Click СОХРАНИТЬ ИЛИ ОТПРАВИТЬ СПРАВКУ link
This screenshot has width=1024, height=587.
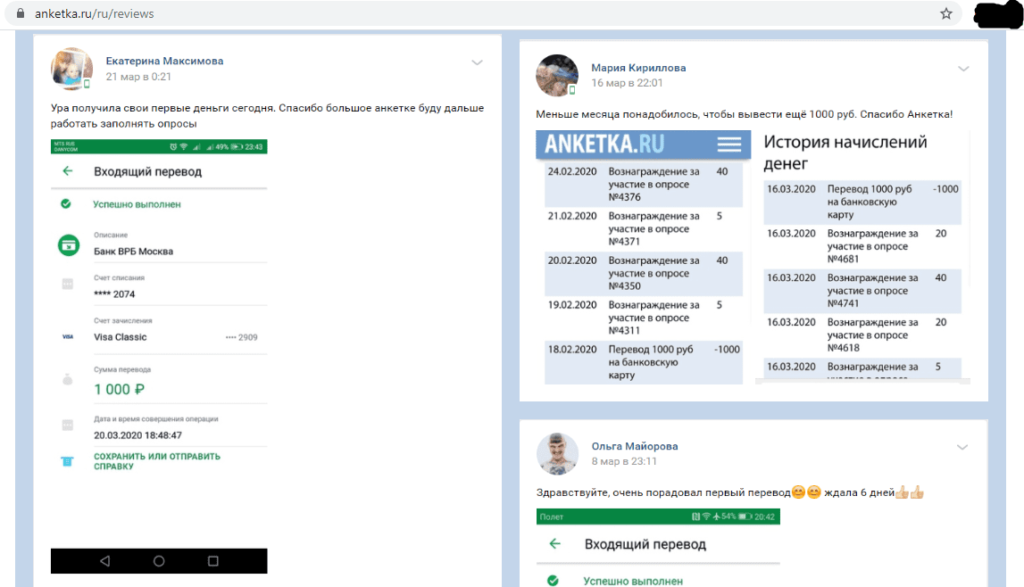click(157, 461)
